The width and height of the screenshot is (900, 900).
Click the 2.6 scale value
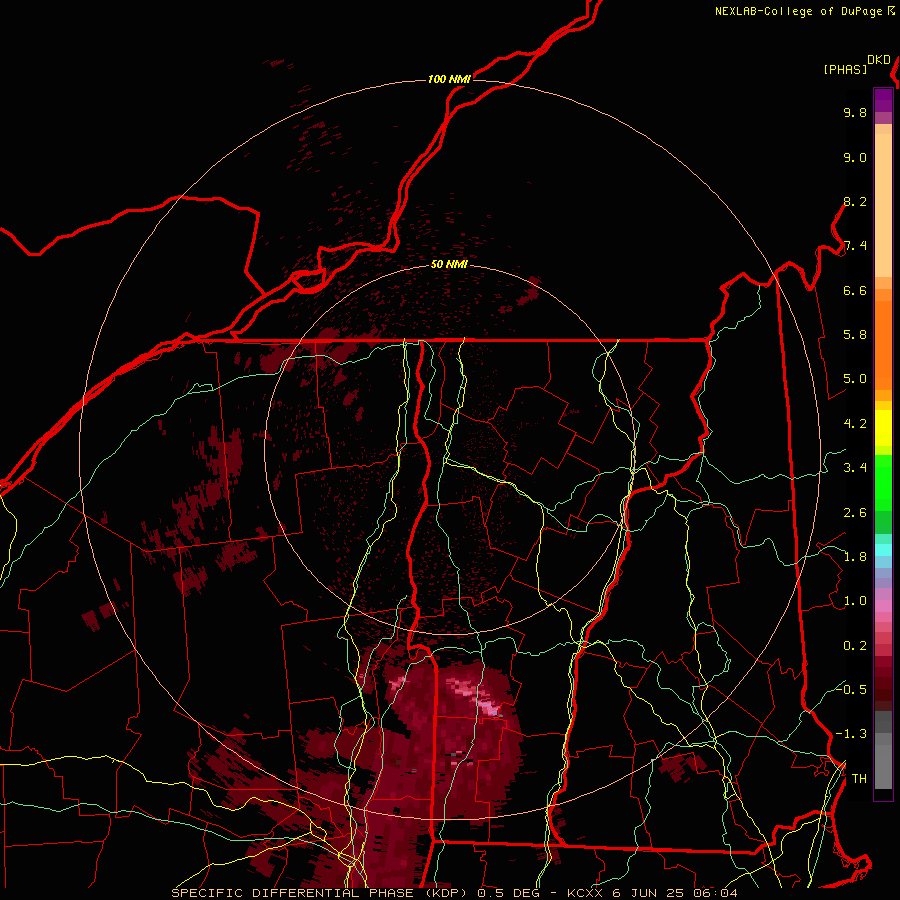(855, 513)
